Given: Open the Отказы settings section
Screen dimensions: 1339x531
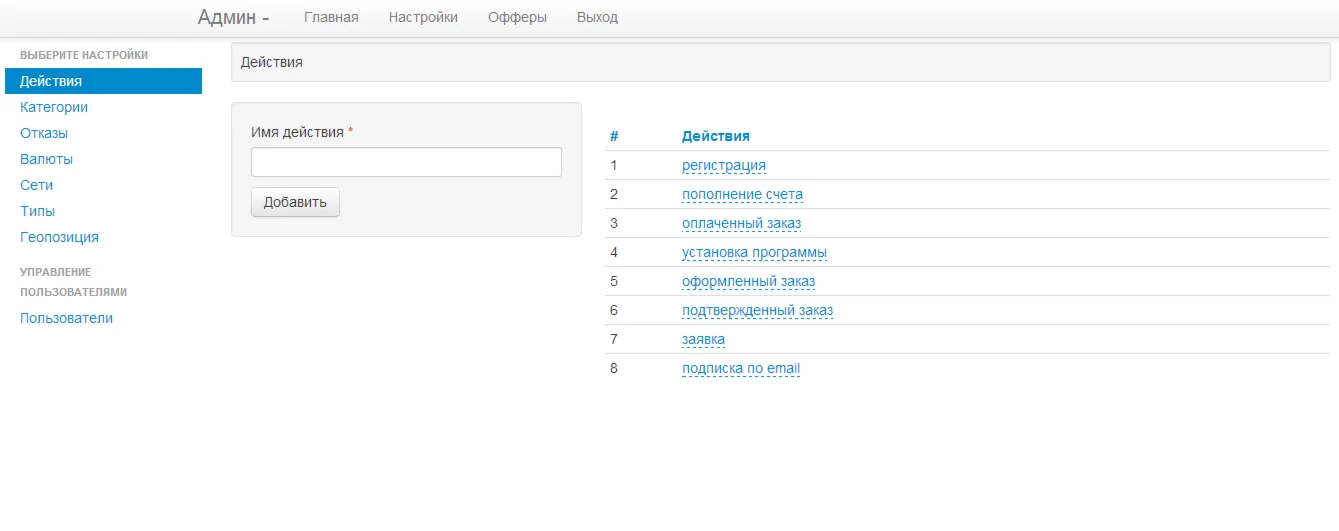Looking at the screenshot, I should click(44, 133).
